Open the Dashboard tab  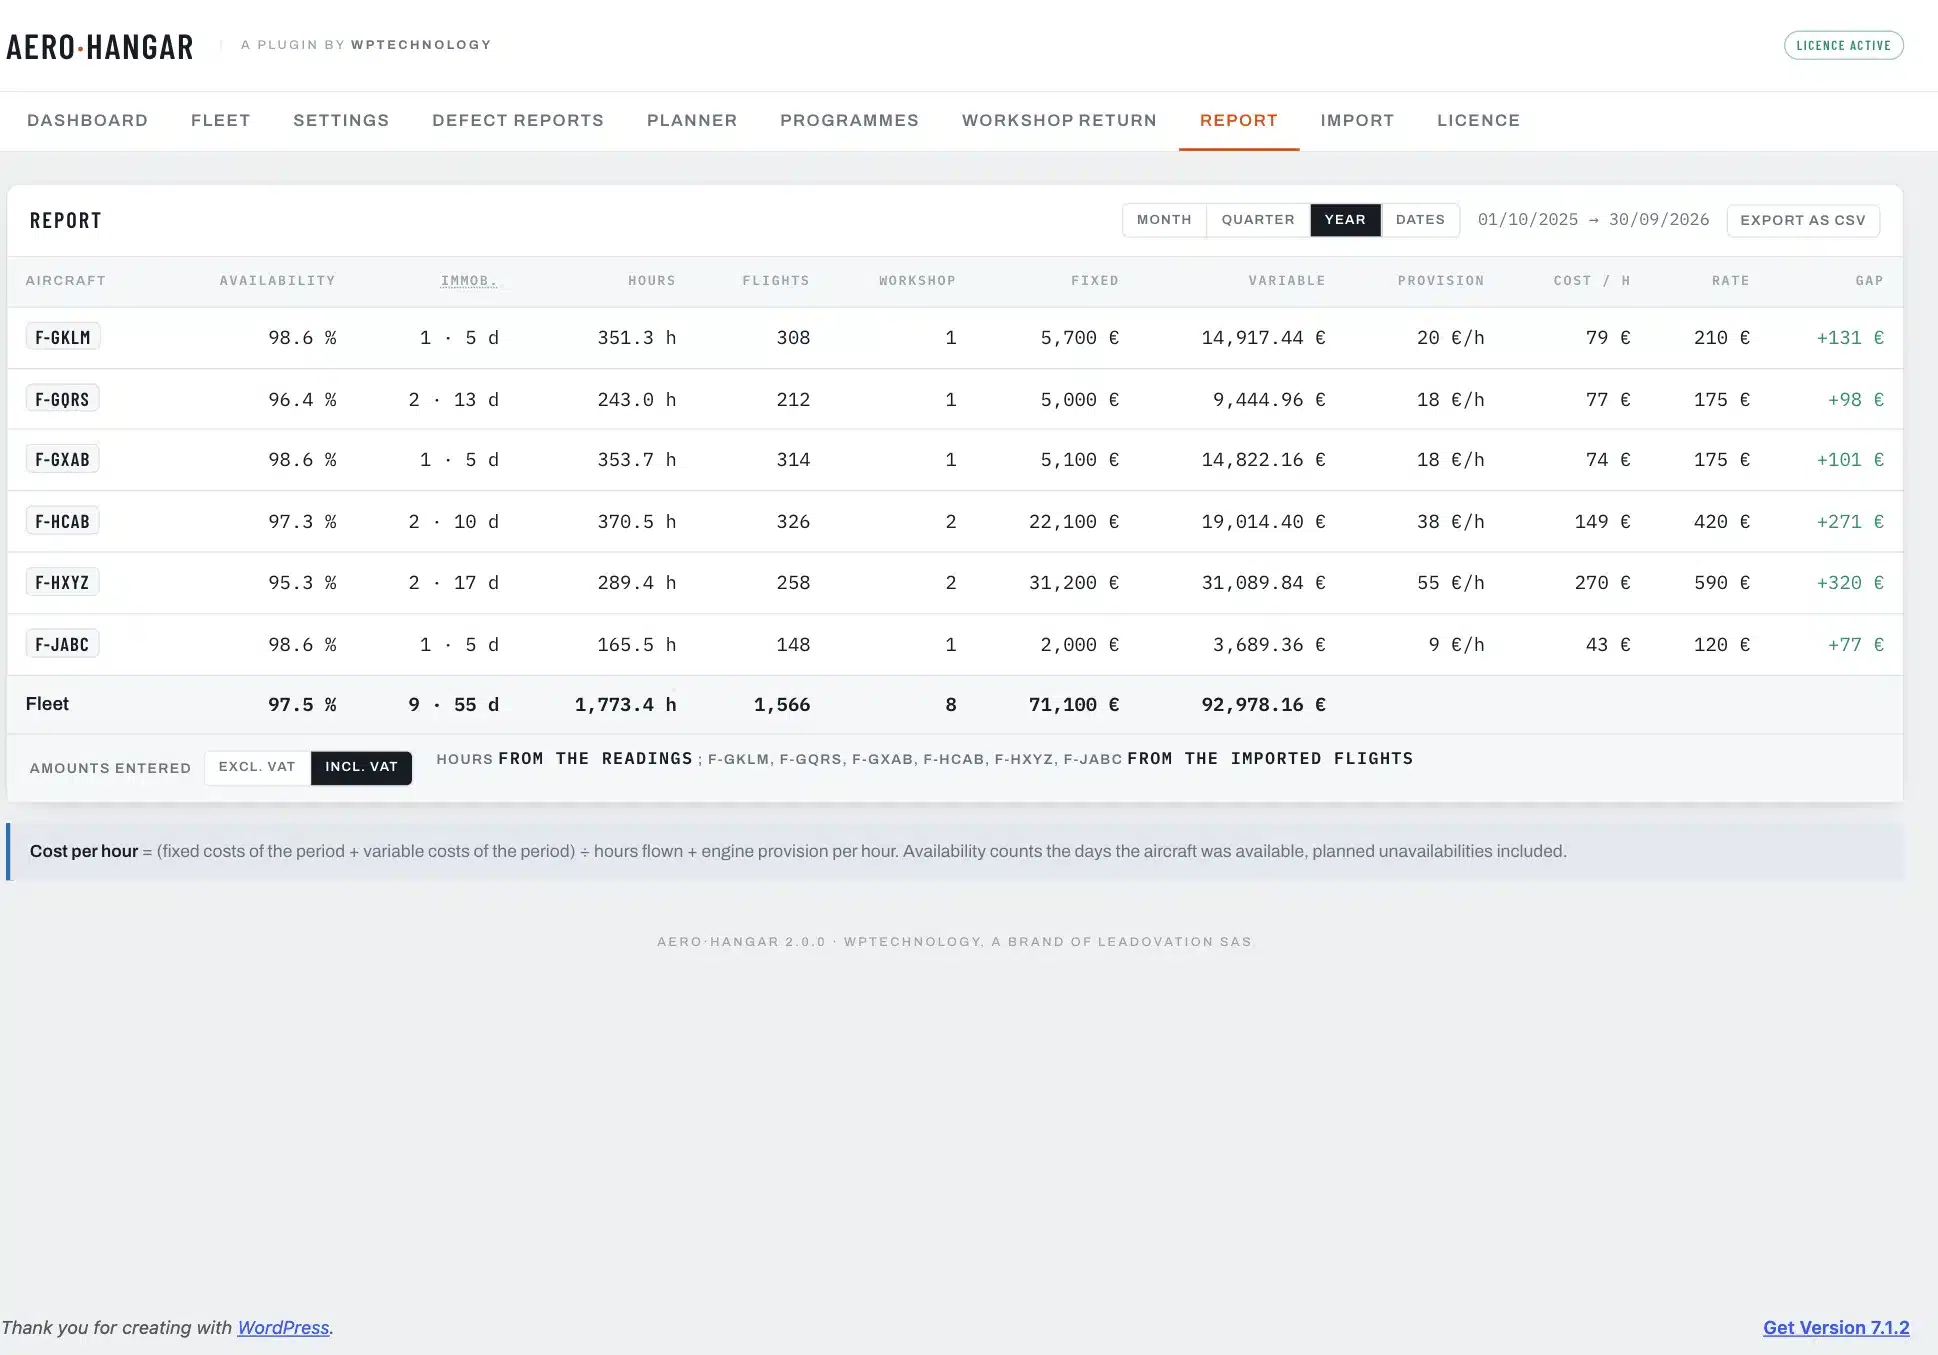tap(87, 120)
